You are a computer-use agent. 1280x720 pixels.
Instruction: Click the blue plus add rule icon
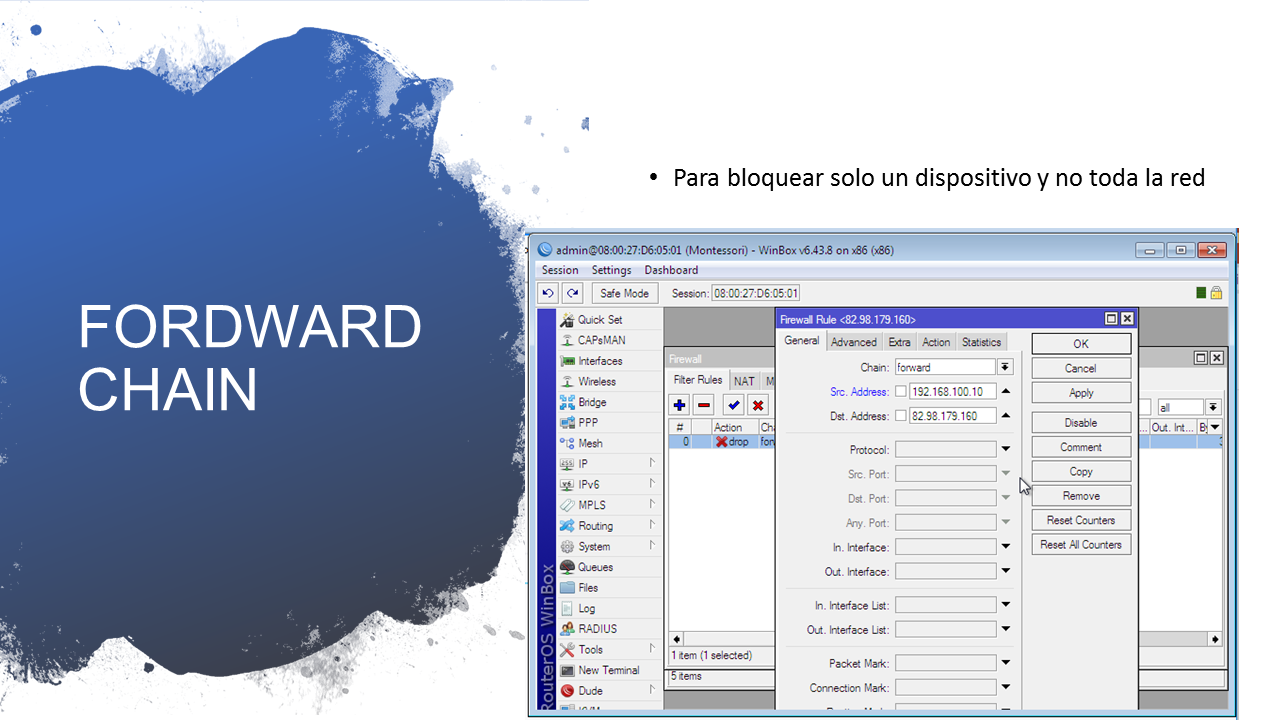coord(680,405)
